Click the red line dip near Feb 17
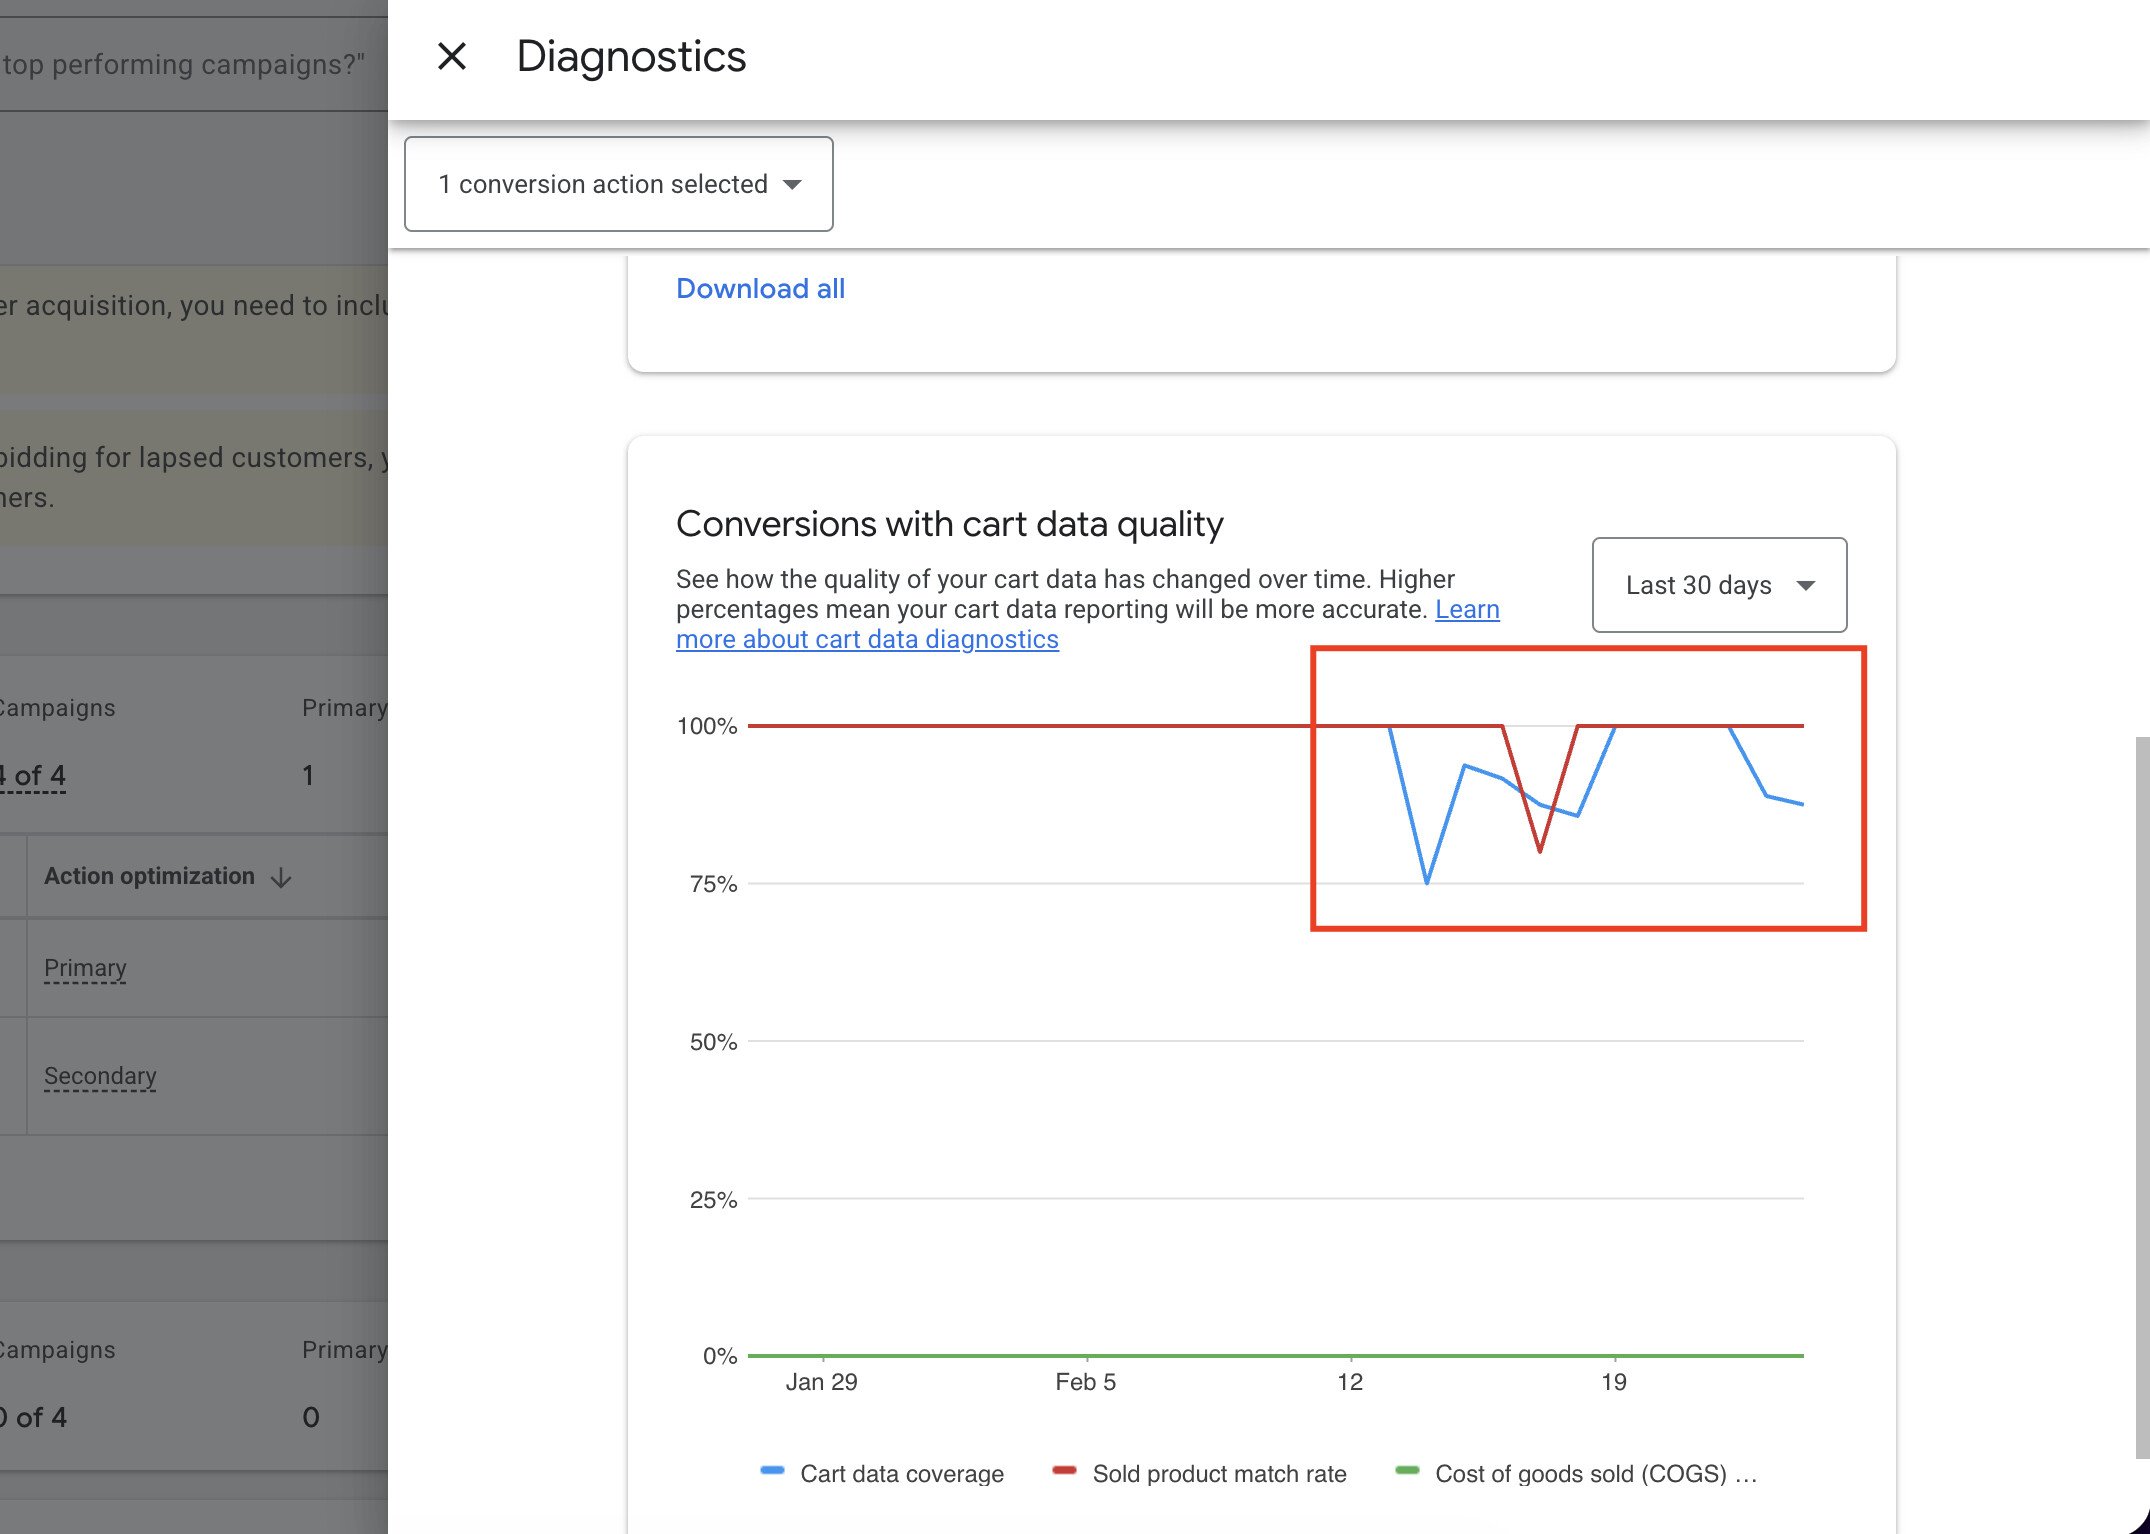This screenshot has width=2150, height=1534. (1540, 850)
